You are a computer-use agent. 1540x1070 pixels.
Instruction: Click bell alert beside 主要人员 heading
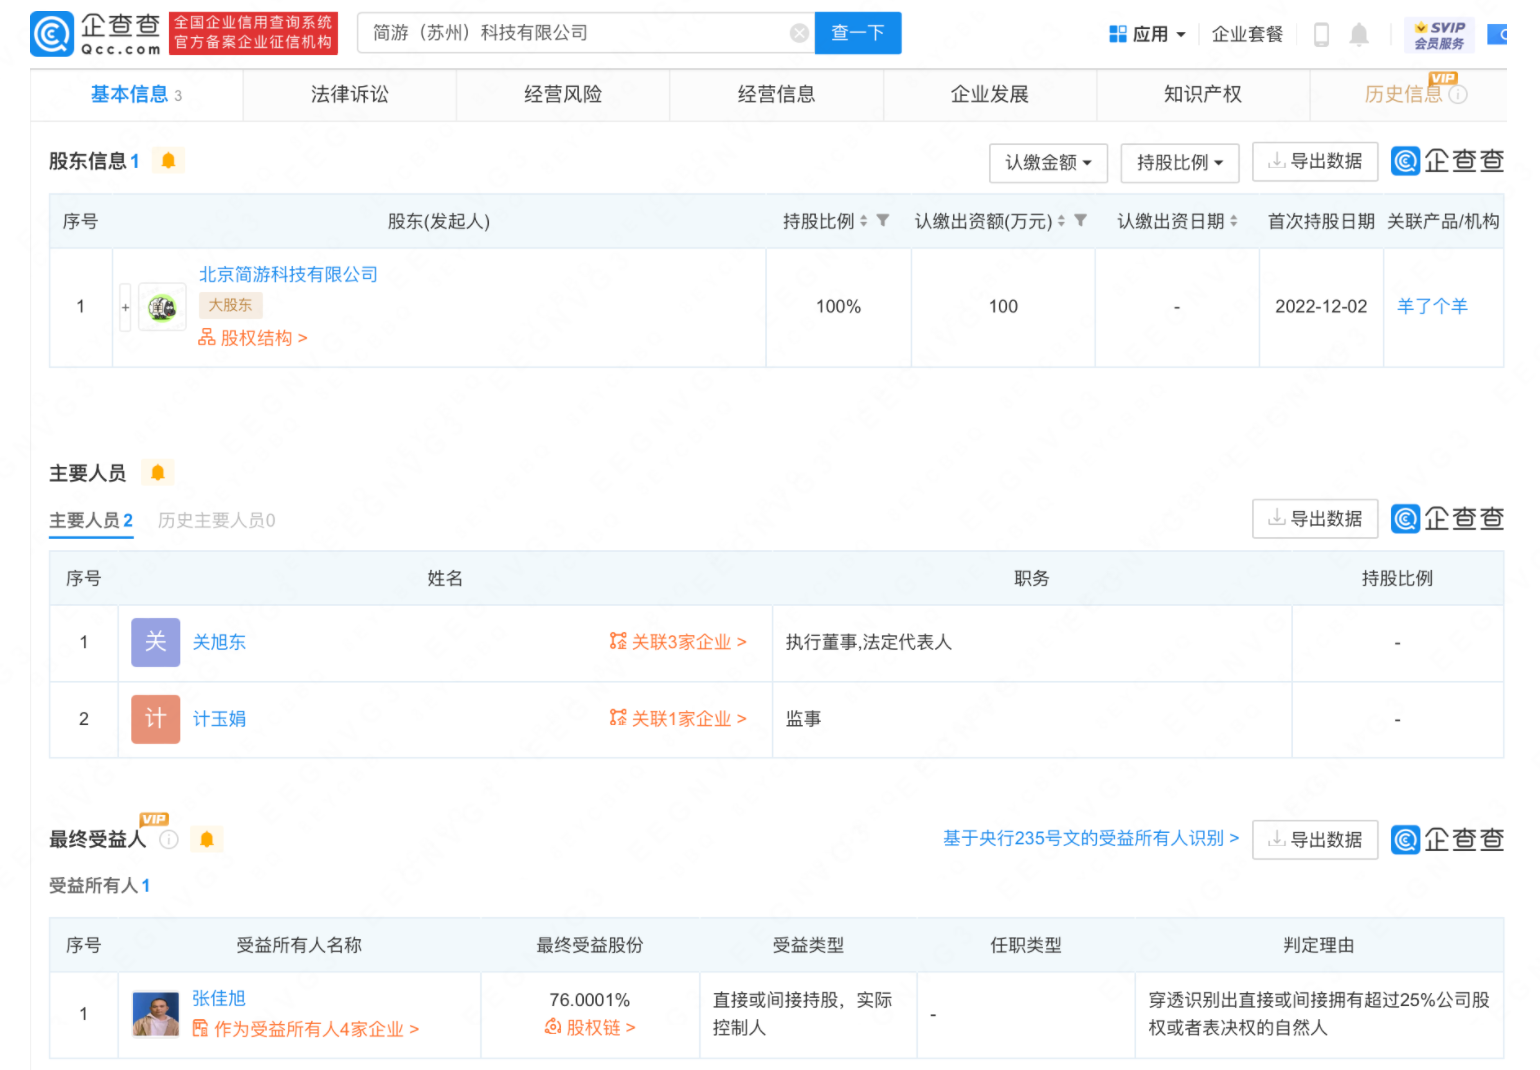[x=157, y=472]
